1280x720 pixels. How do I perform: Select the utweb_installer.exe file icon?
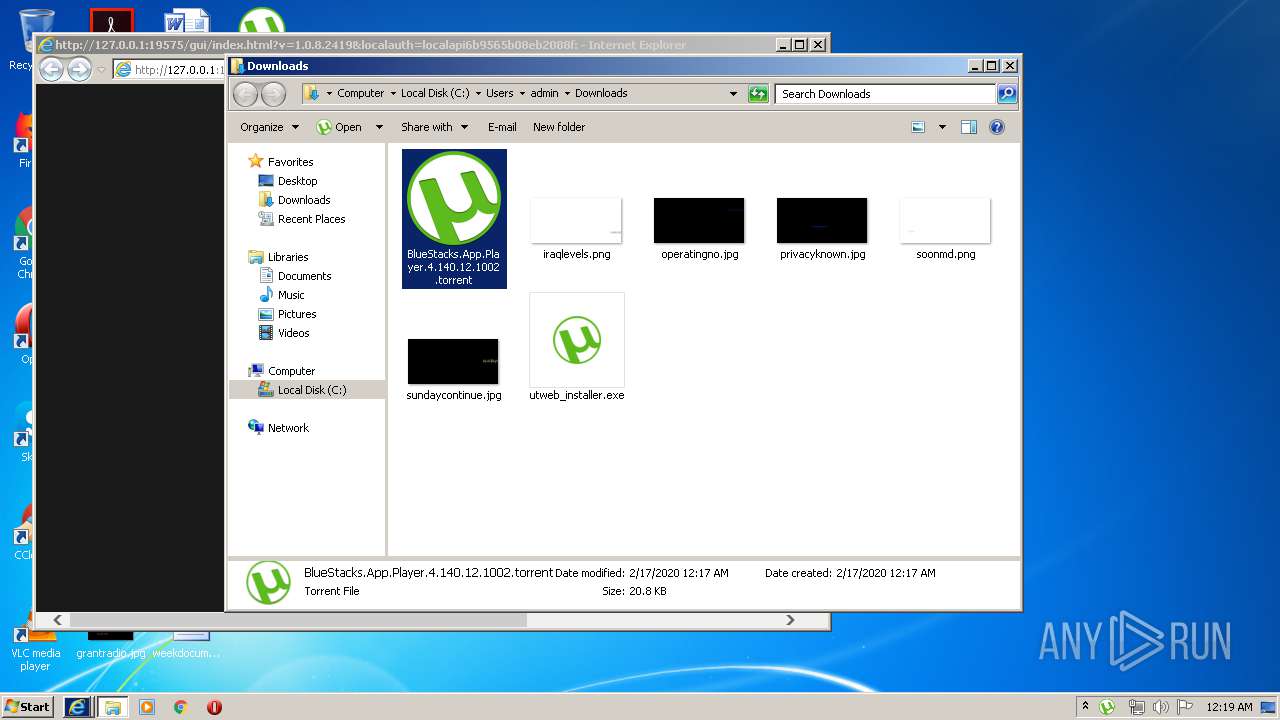pyautogui.click(x=577, y=340)
